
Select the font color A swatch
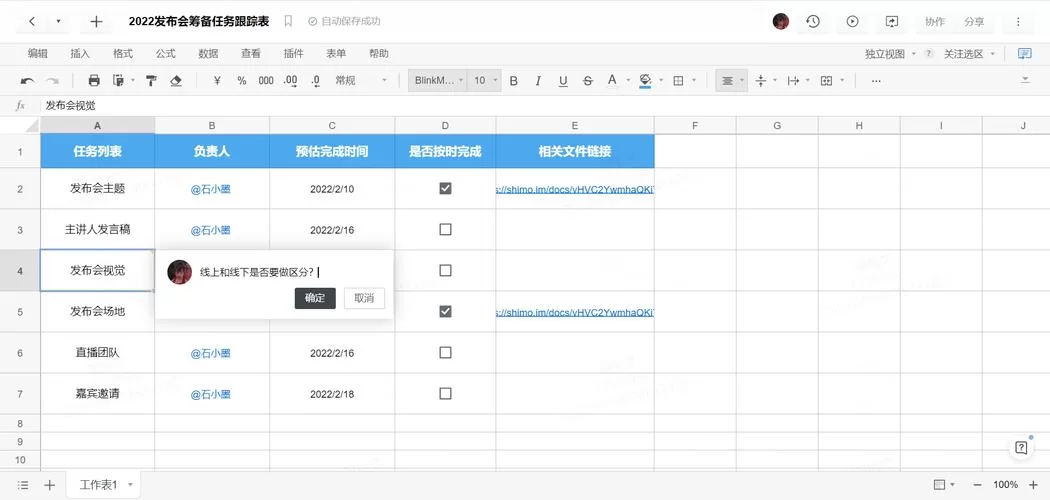coord(611,80)
